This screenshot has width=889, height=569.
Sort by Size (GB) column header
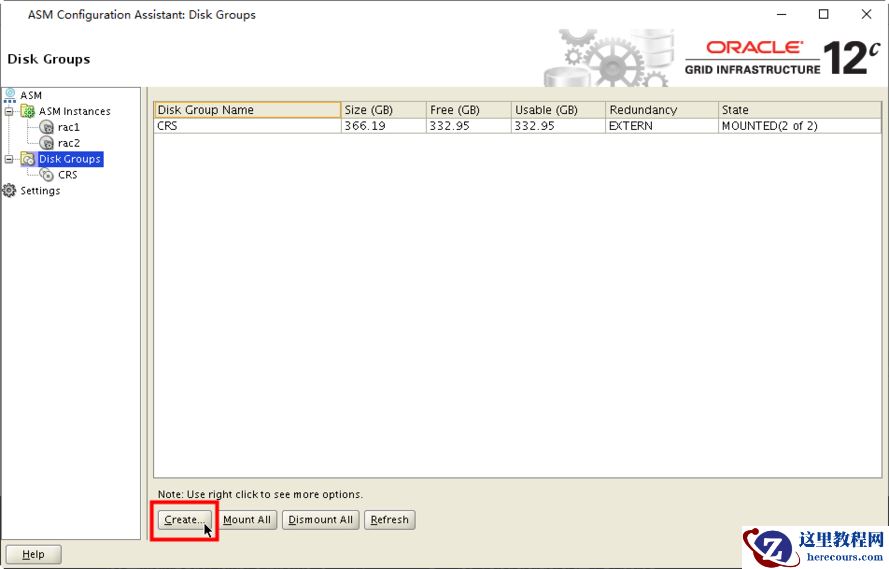383,109
